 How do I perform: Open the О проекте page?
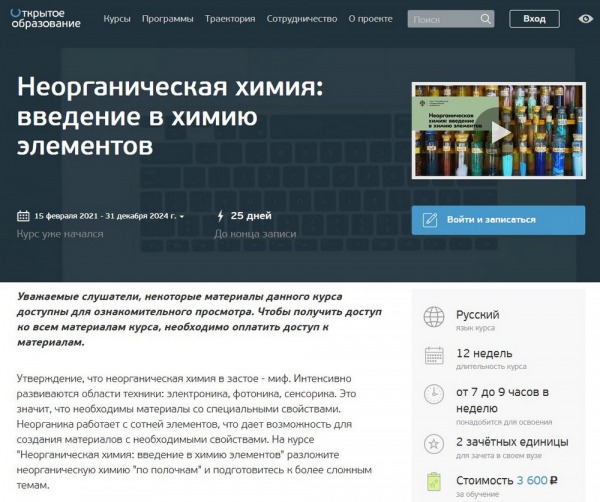370,19
